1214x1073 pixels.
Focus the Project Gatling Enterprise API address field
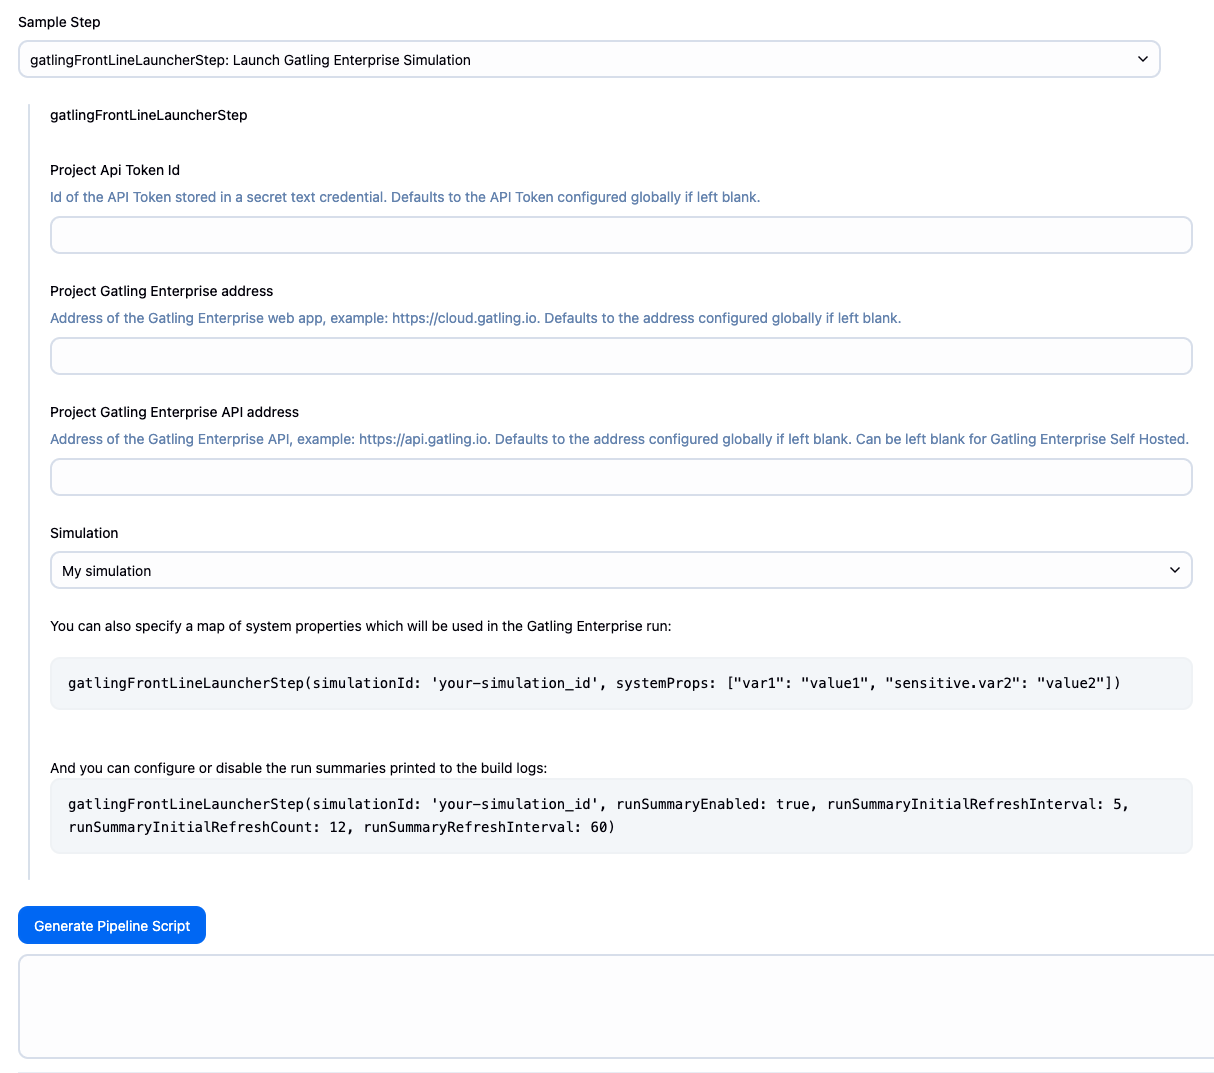(x=621, y=477)
